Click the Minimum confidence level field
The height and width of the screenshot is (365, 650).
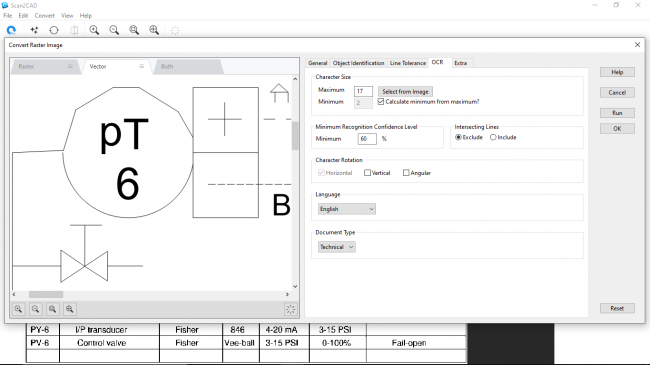coord(367,139)
